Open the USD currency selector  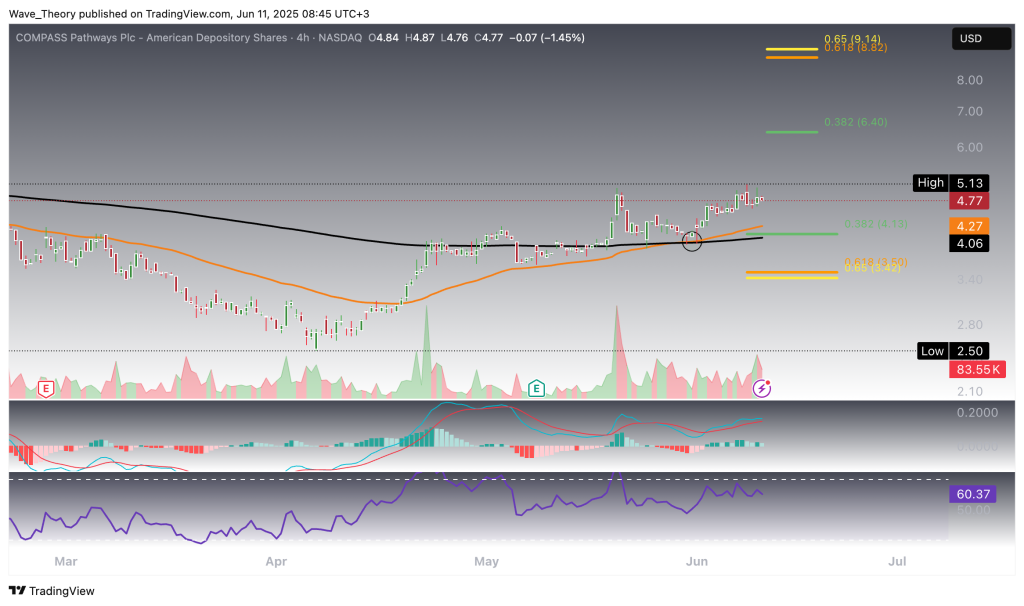(981, 39)
